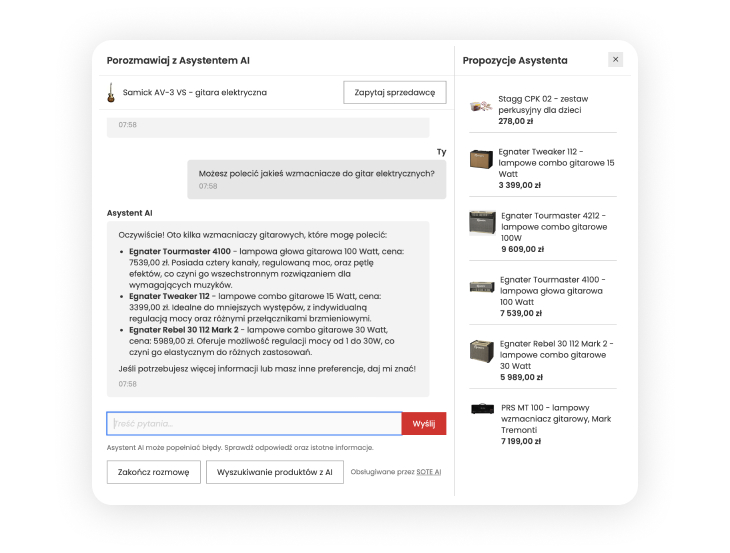Close the Propozycje Asystenta panel
The image size is (730, 553).
[615, 60]
